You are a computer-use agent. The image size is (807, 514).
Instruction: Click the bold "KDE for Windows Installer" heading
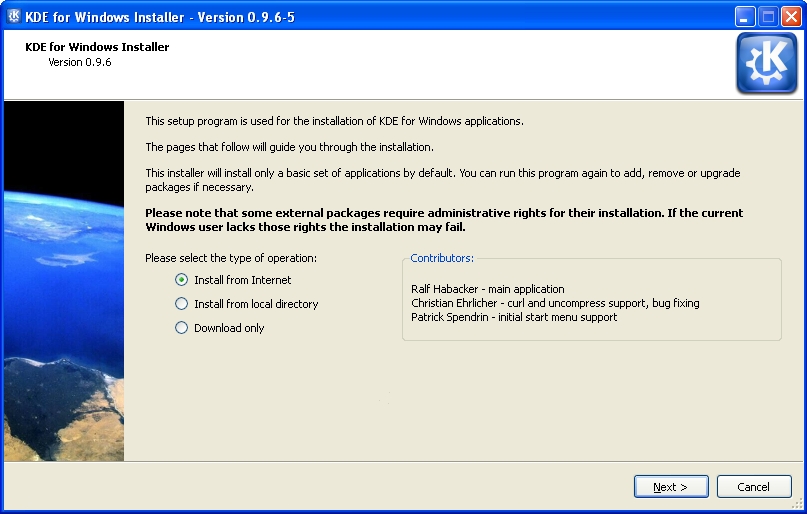(97, 47)
